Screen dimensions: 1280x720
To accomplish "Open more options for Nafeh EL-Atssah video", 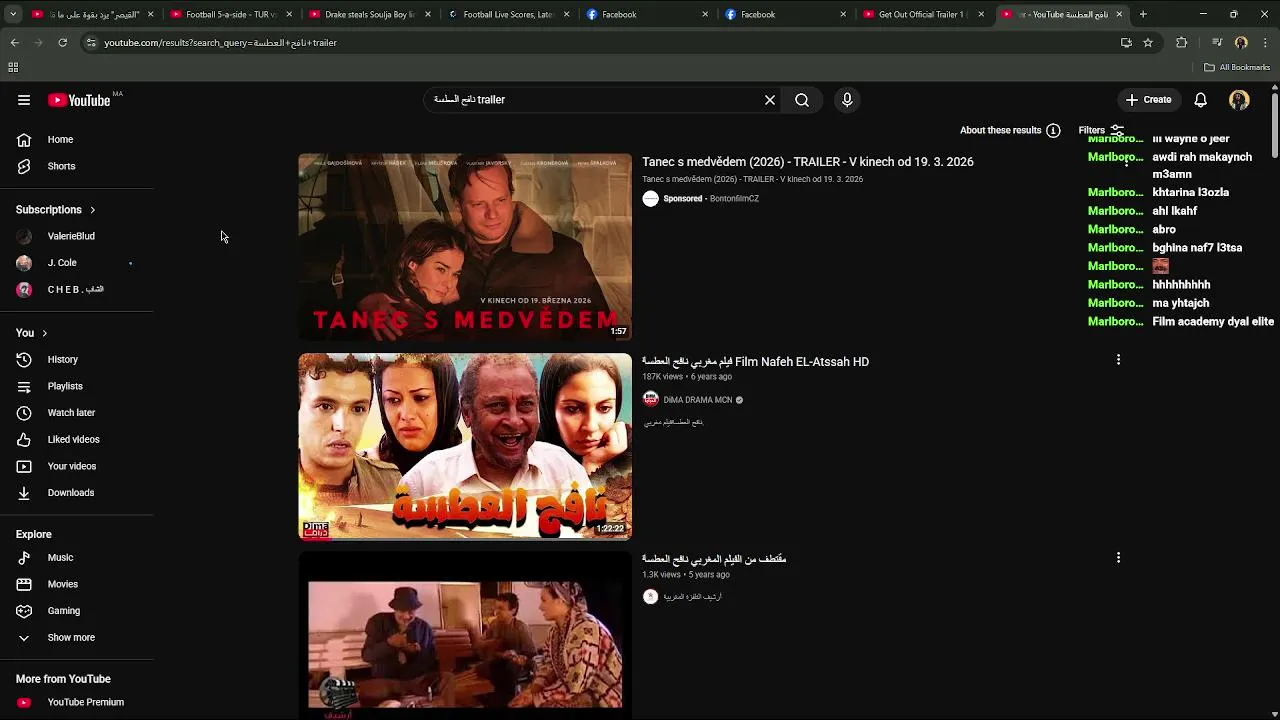I will (1118, 360).
